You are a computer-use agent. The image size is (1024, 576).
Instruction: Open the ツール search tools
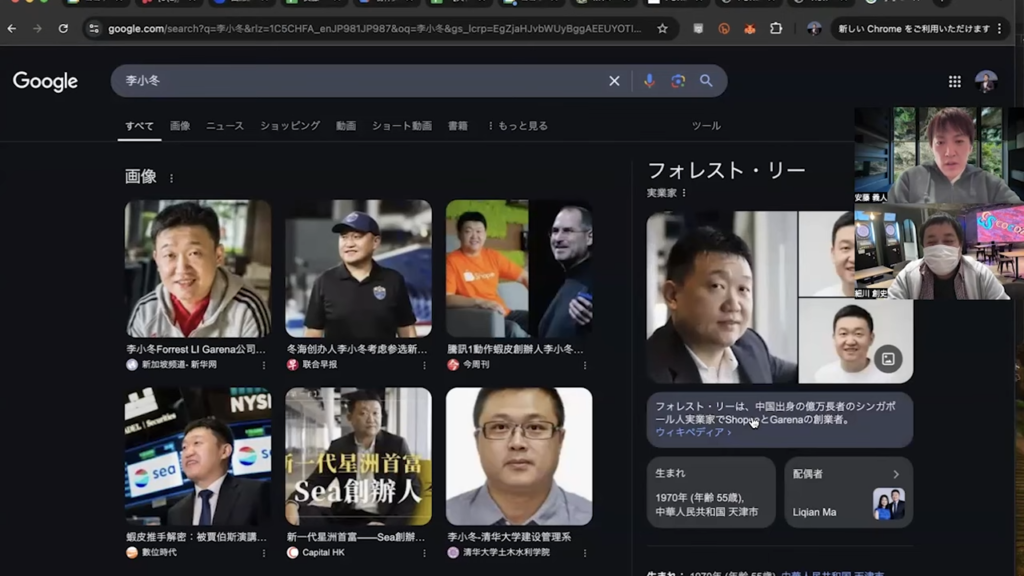pyautogui.click(x=706, y=125)
